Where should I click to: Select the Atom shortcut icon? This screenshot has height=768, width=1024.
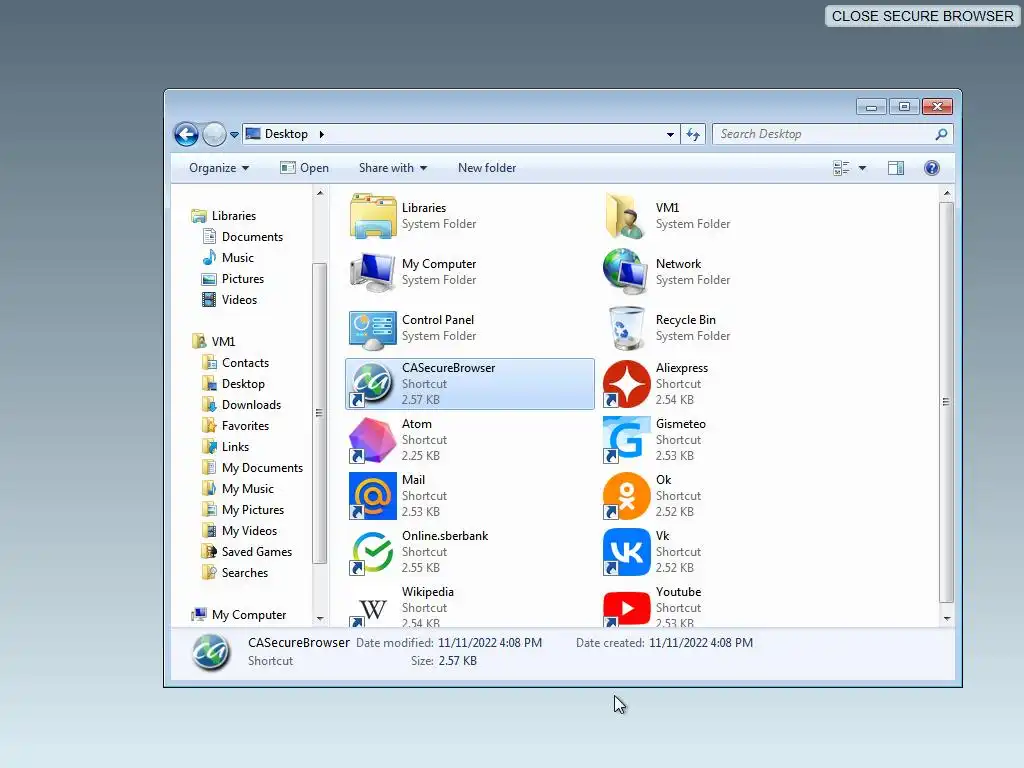click(372, 440)
